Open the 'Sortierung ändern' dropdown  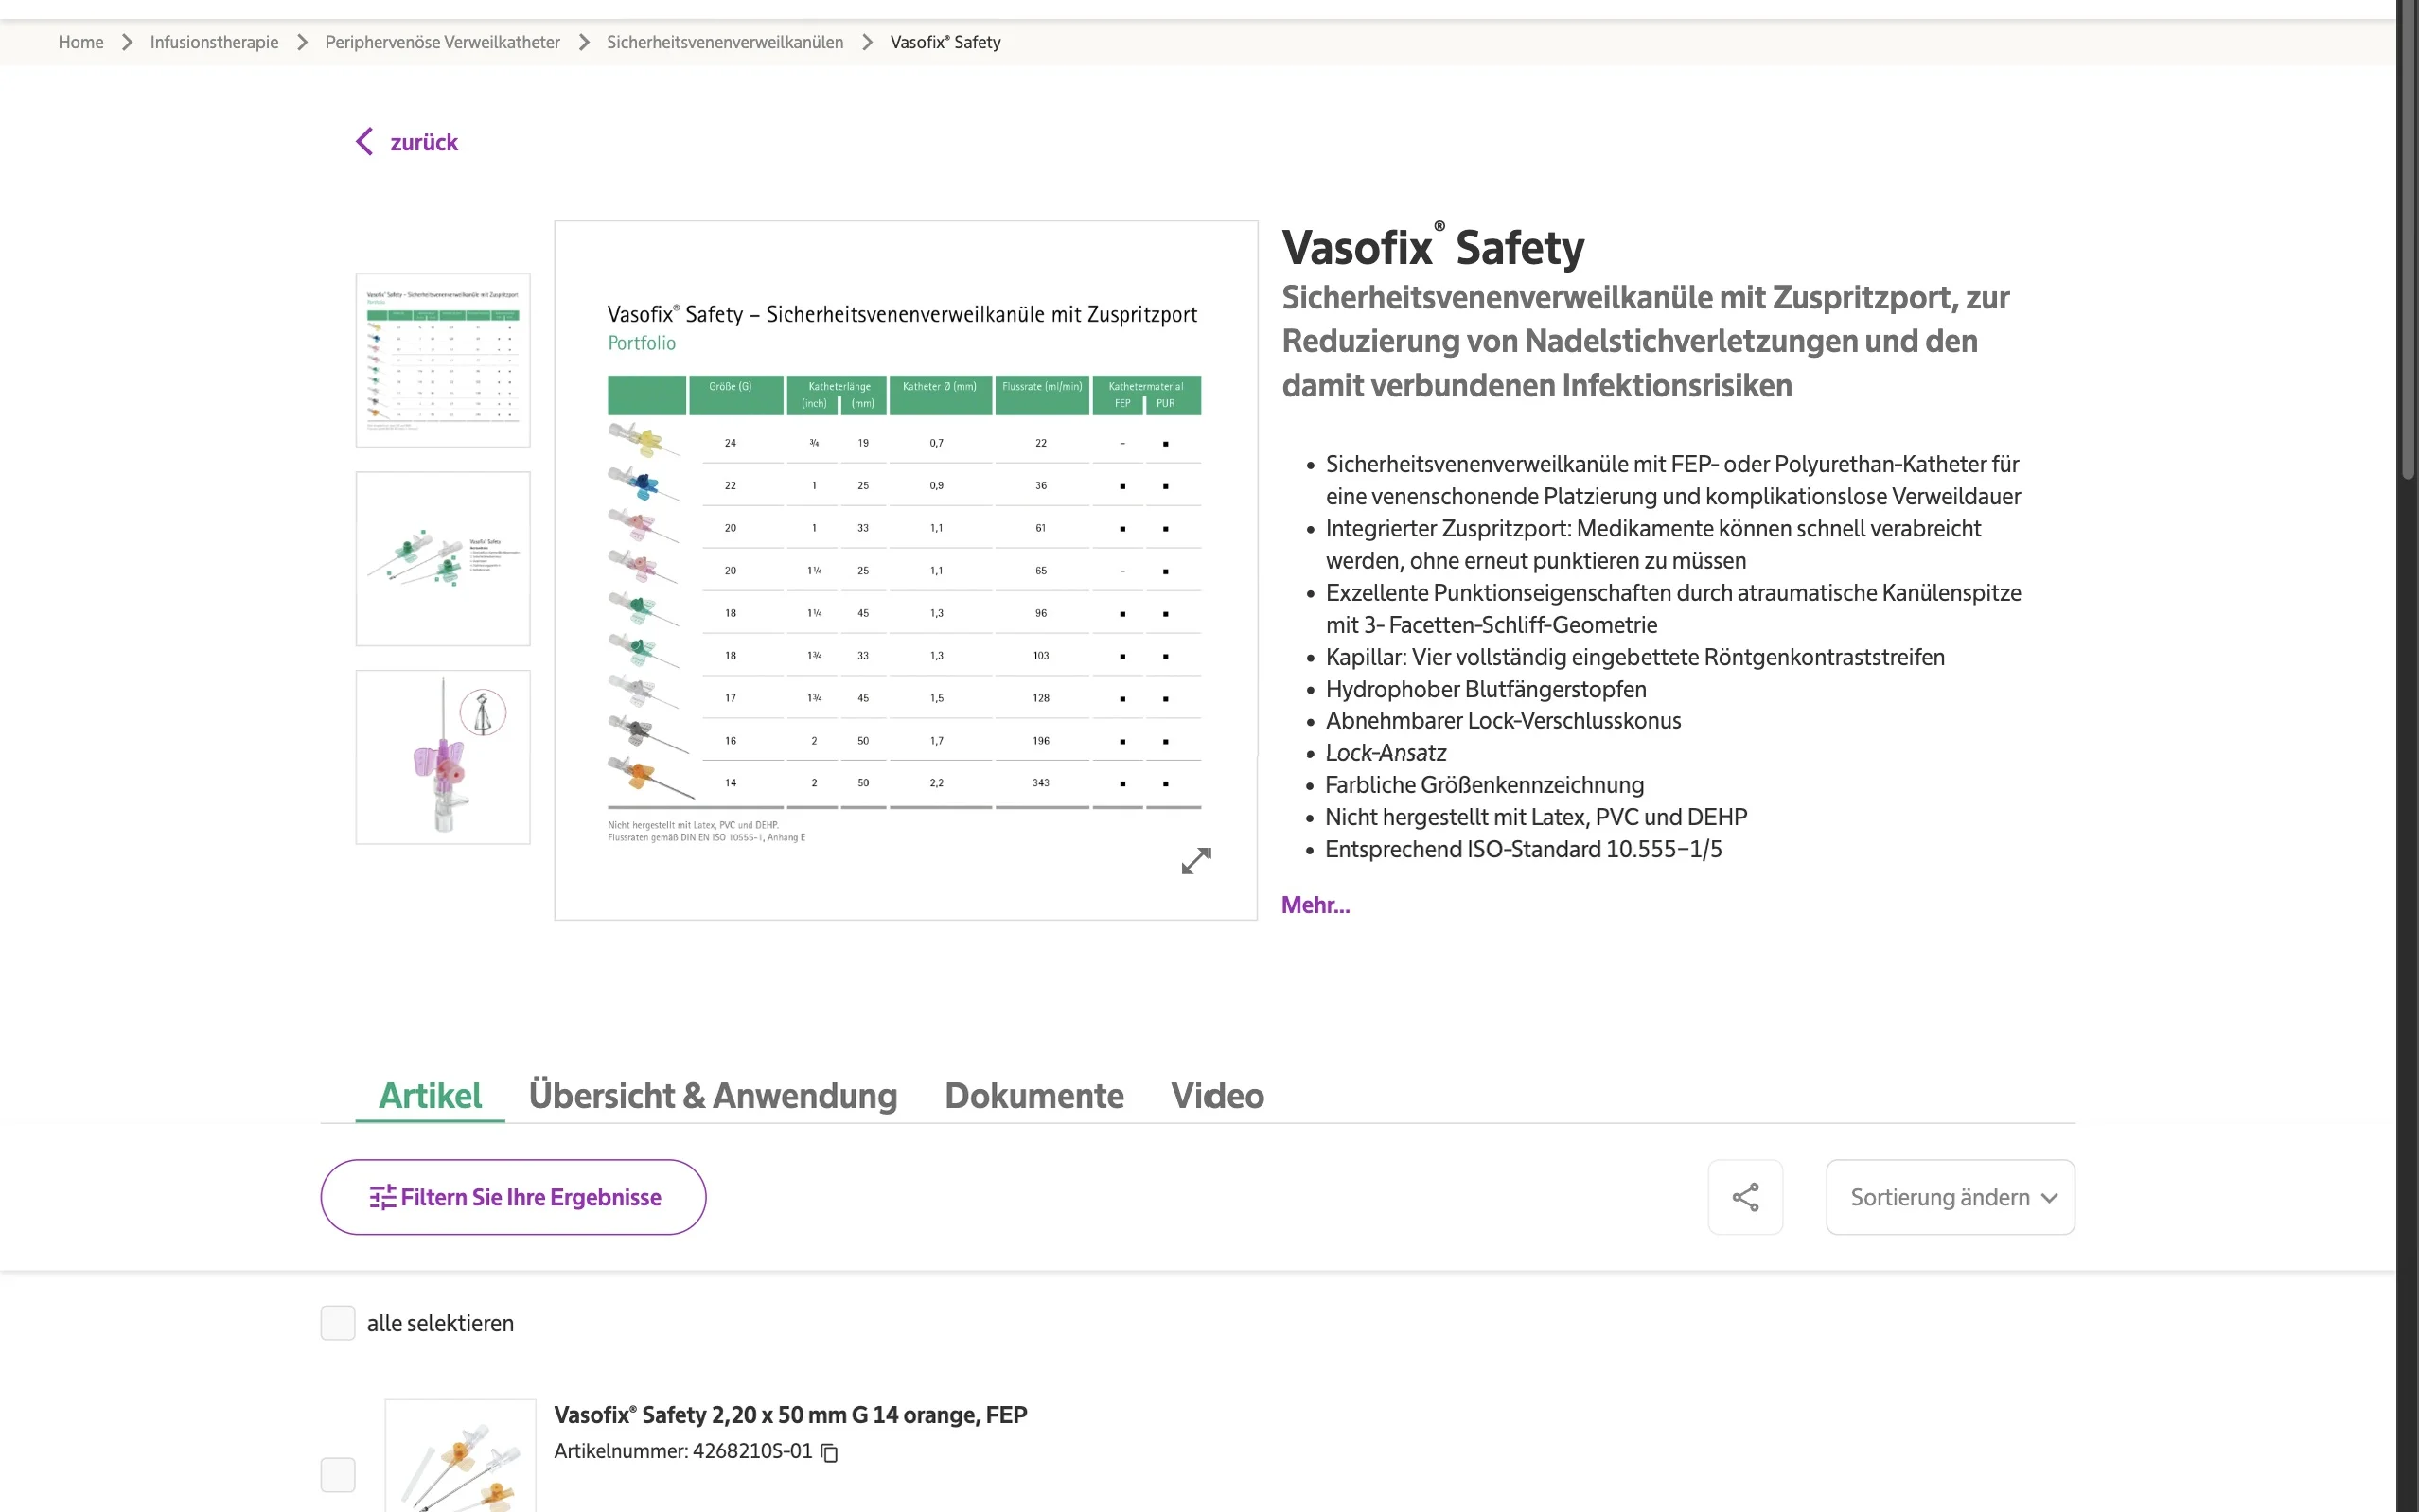(x=1950, y=1197)
